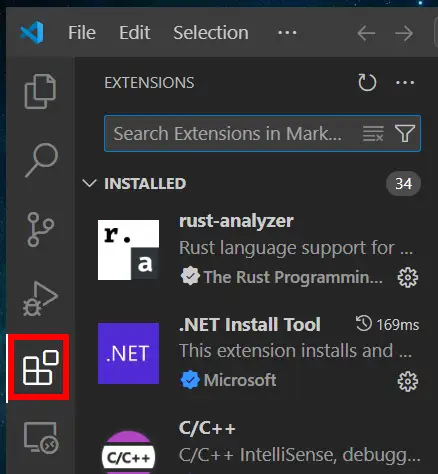Manage rust-analyzer via its gear icon

coord(408,277)
